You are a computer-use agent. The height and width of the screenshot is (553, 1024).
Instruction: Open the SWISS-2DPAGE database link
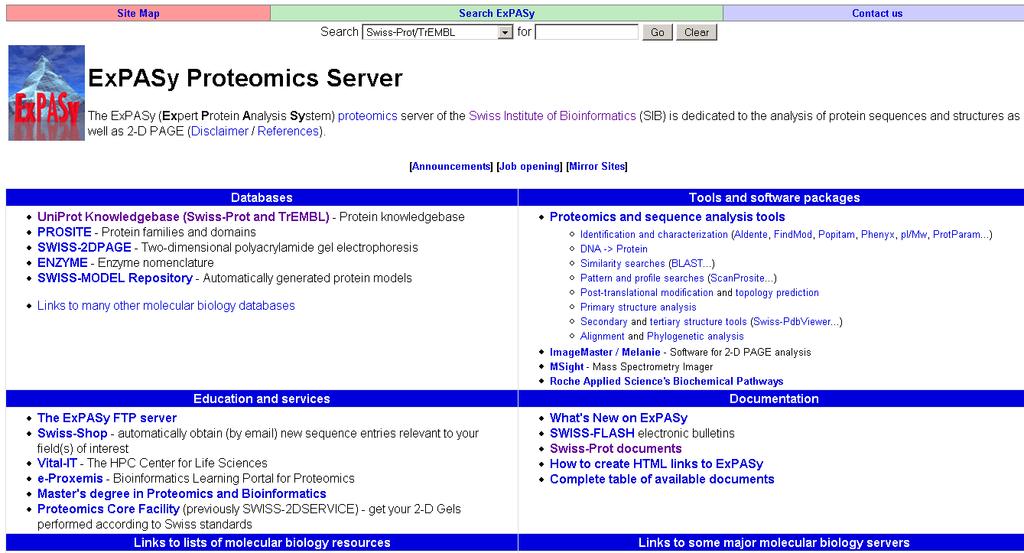pyautogui.click(x=84, y=247)
